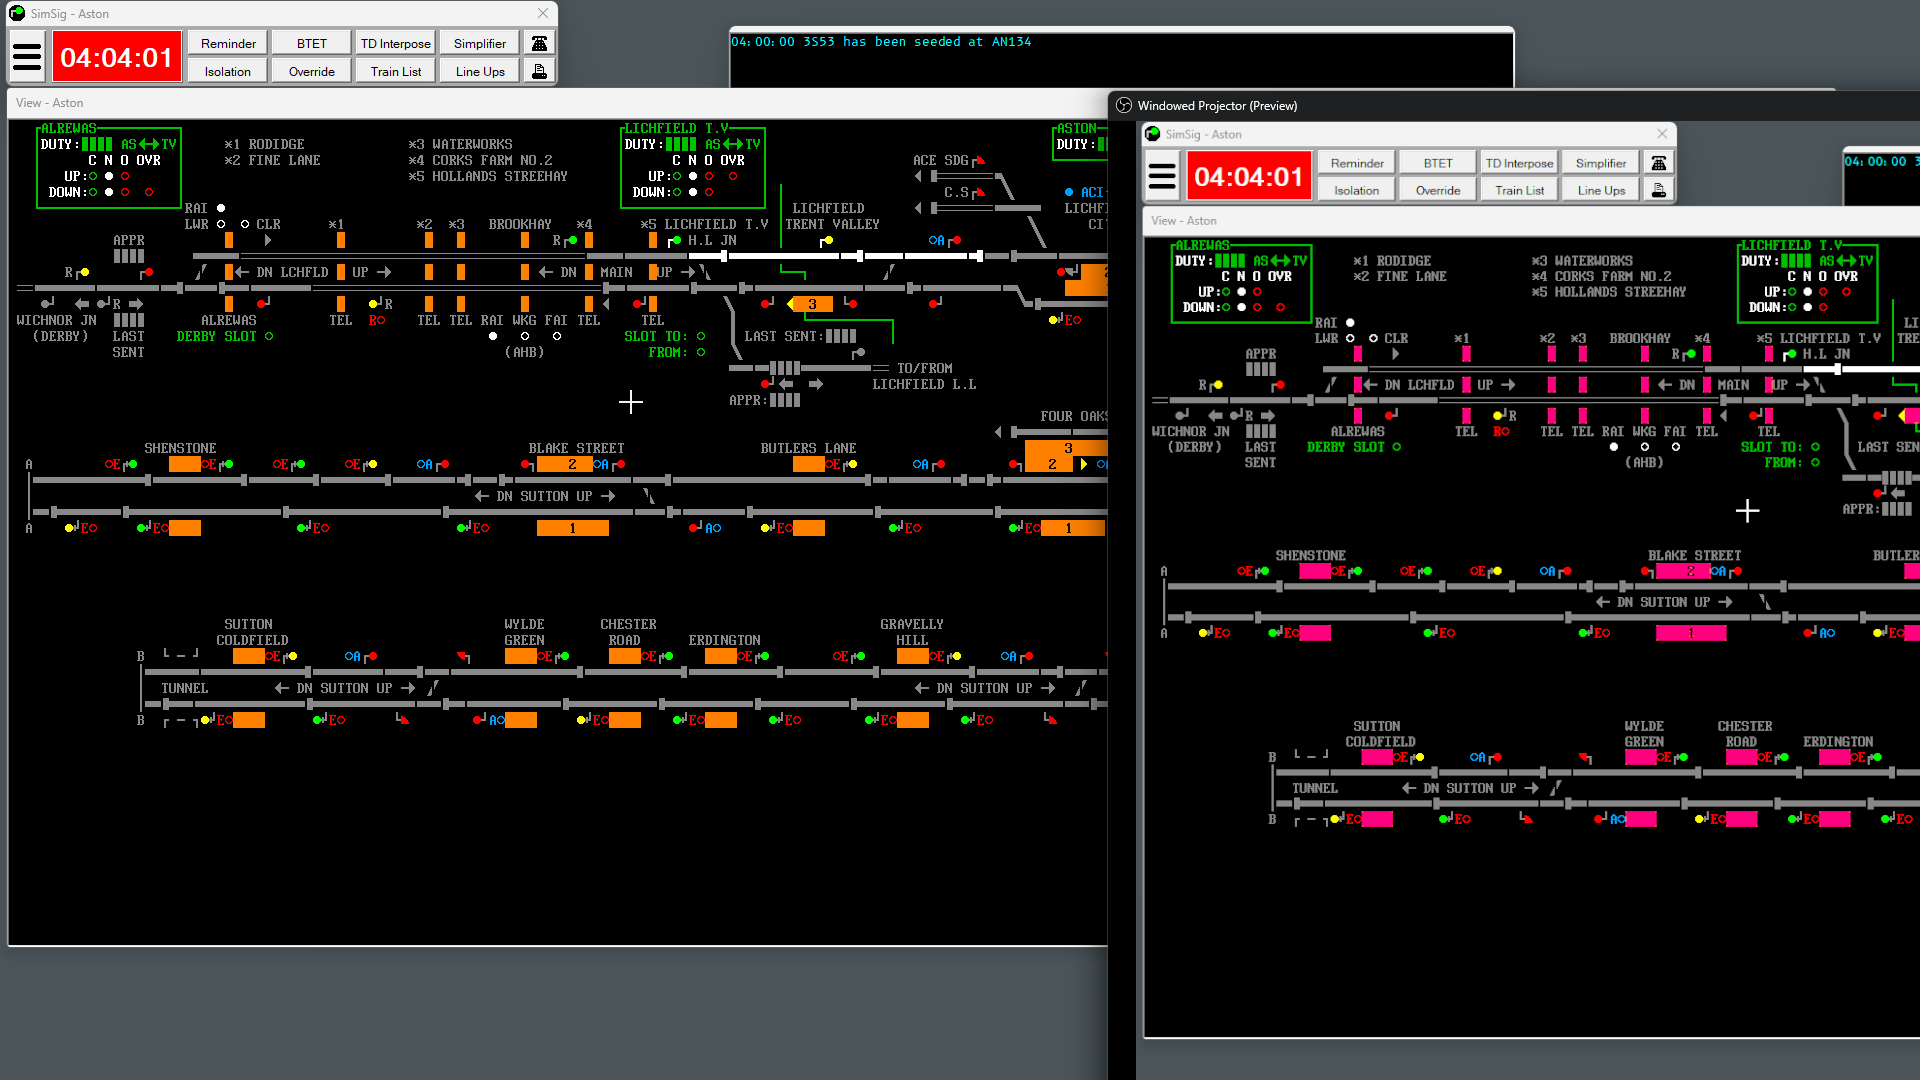Click the telephone icon in projector preview toolbar
Image resolution: width=1920 pixels, height=1080 pixels.
(1659, 163)
